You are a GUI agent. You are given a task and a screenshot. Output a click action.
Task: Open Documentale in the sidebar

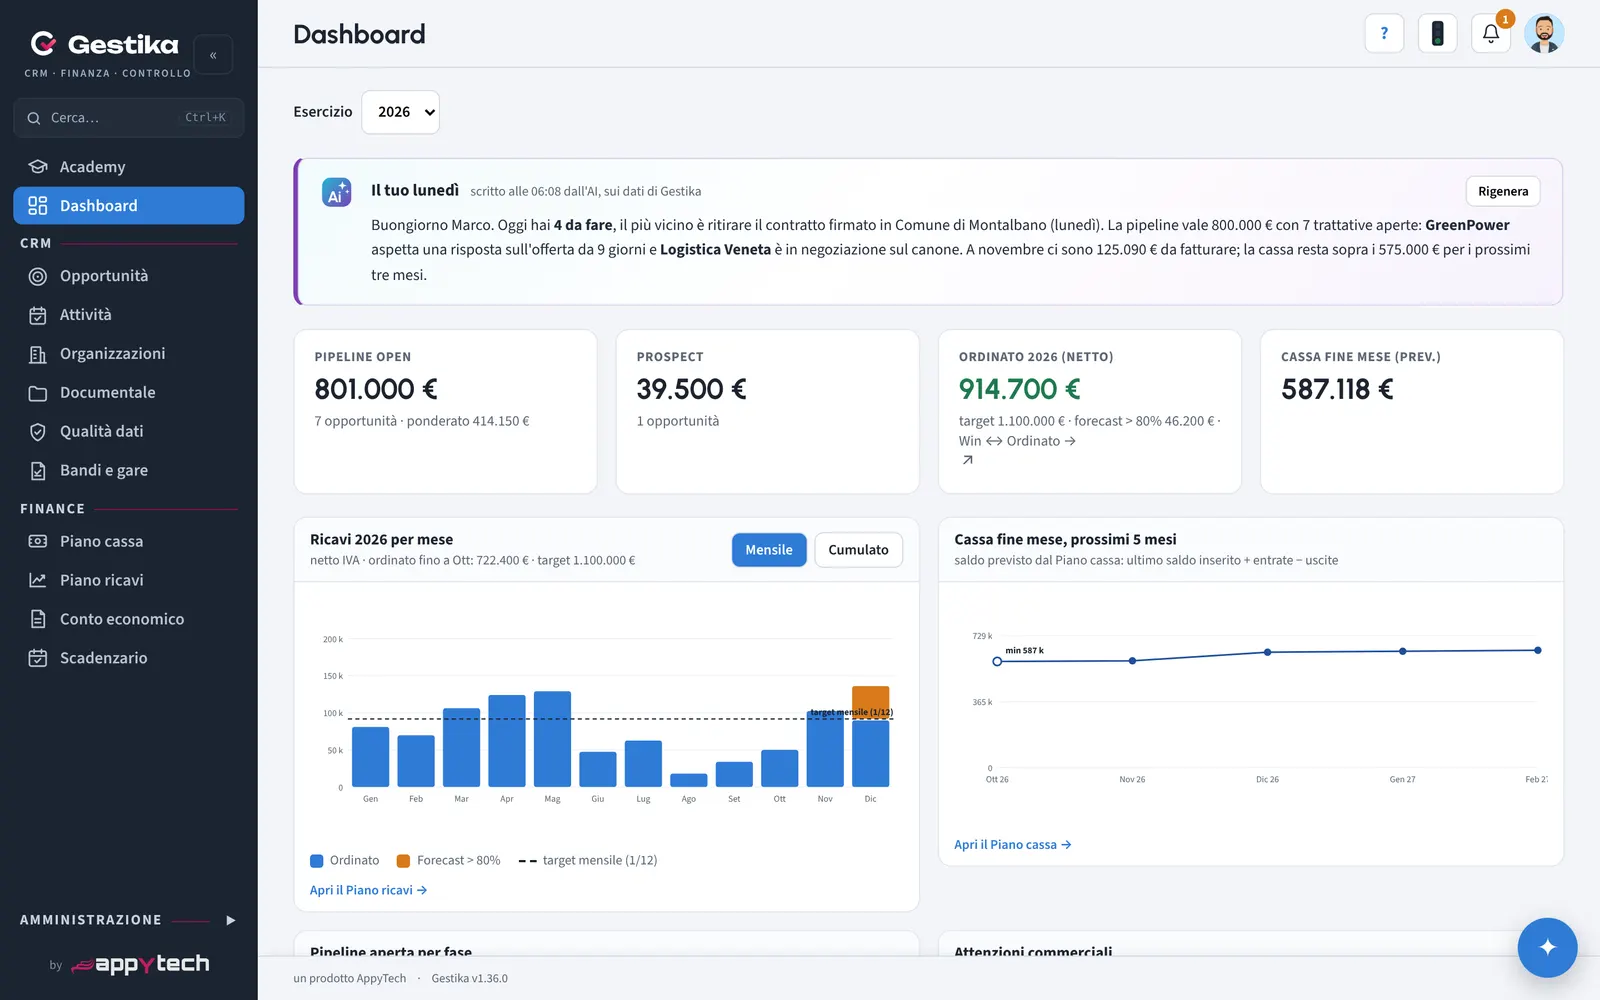129,393
